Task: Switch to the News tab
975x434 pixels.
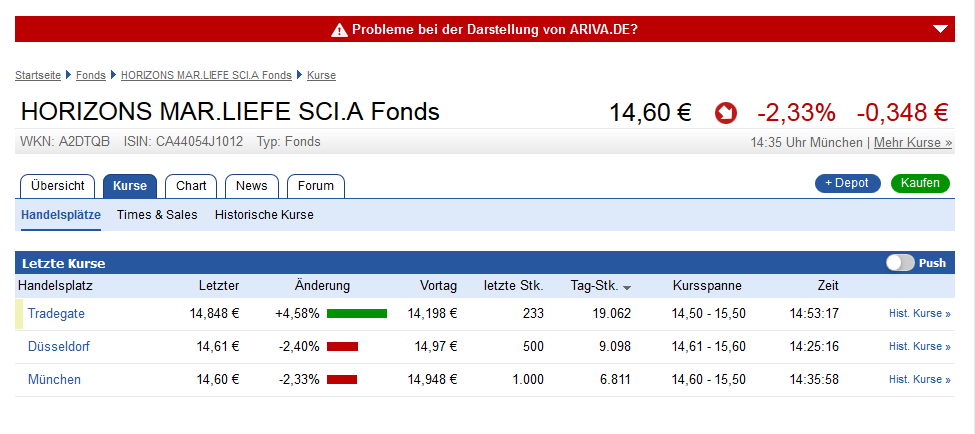Action: point(252,186)
